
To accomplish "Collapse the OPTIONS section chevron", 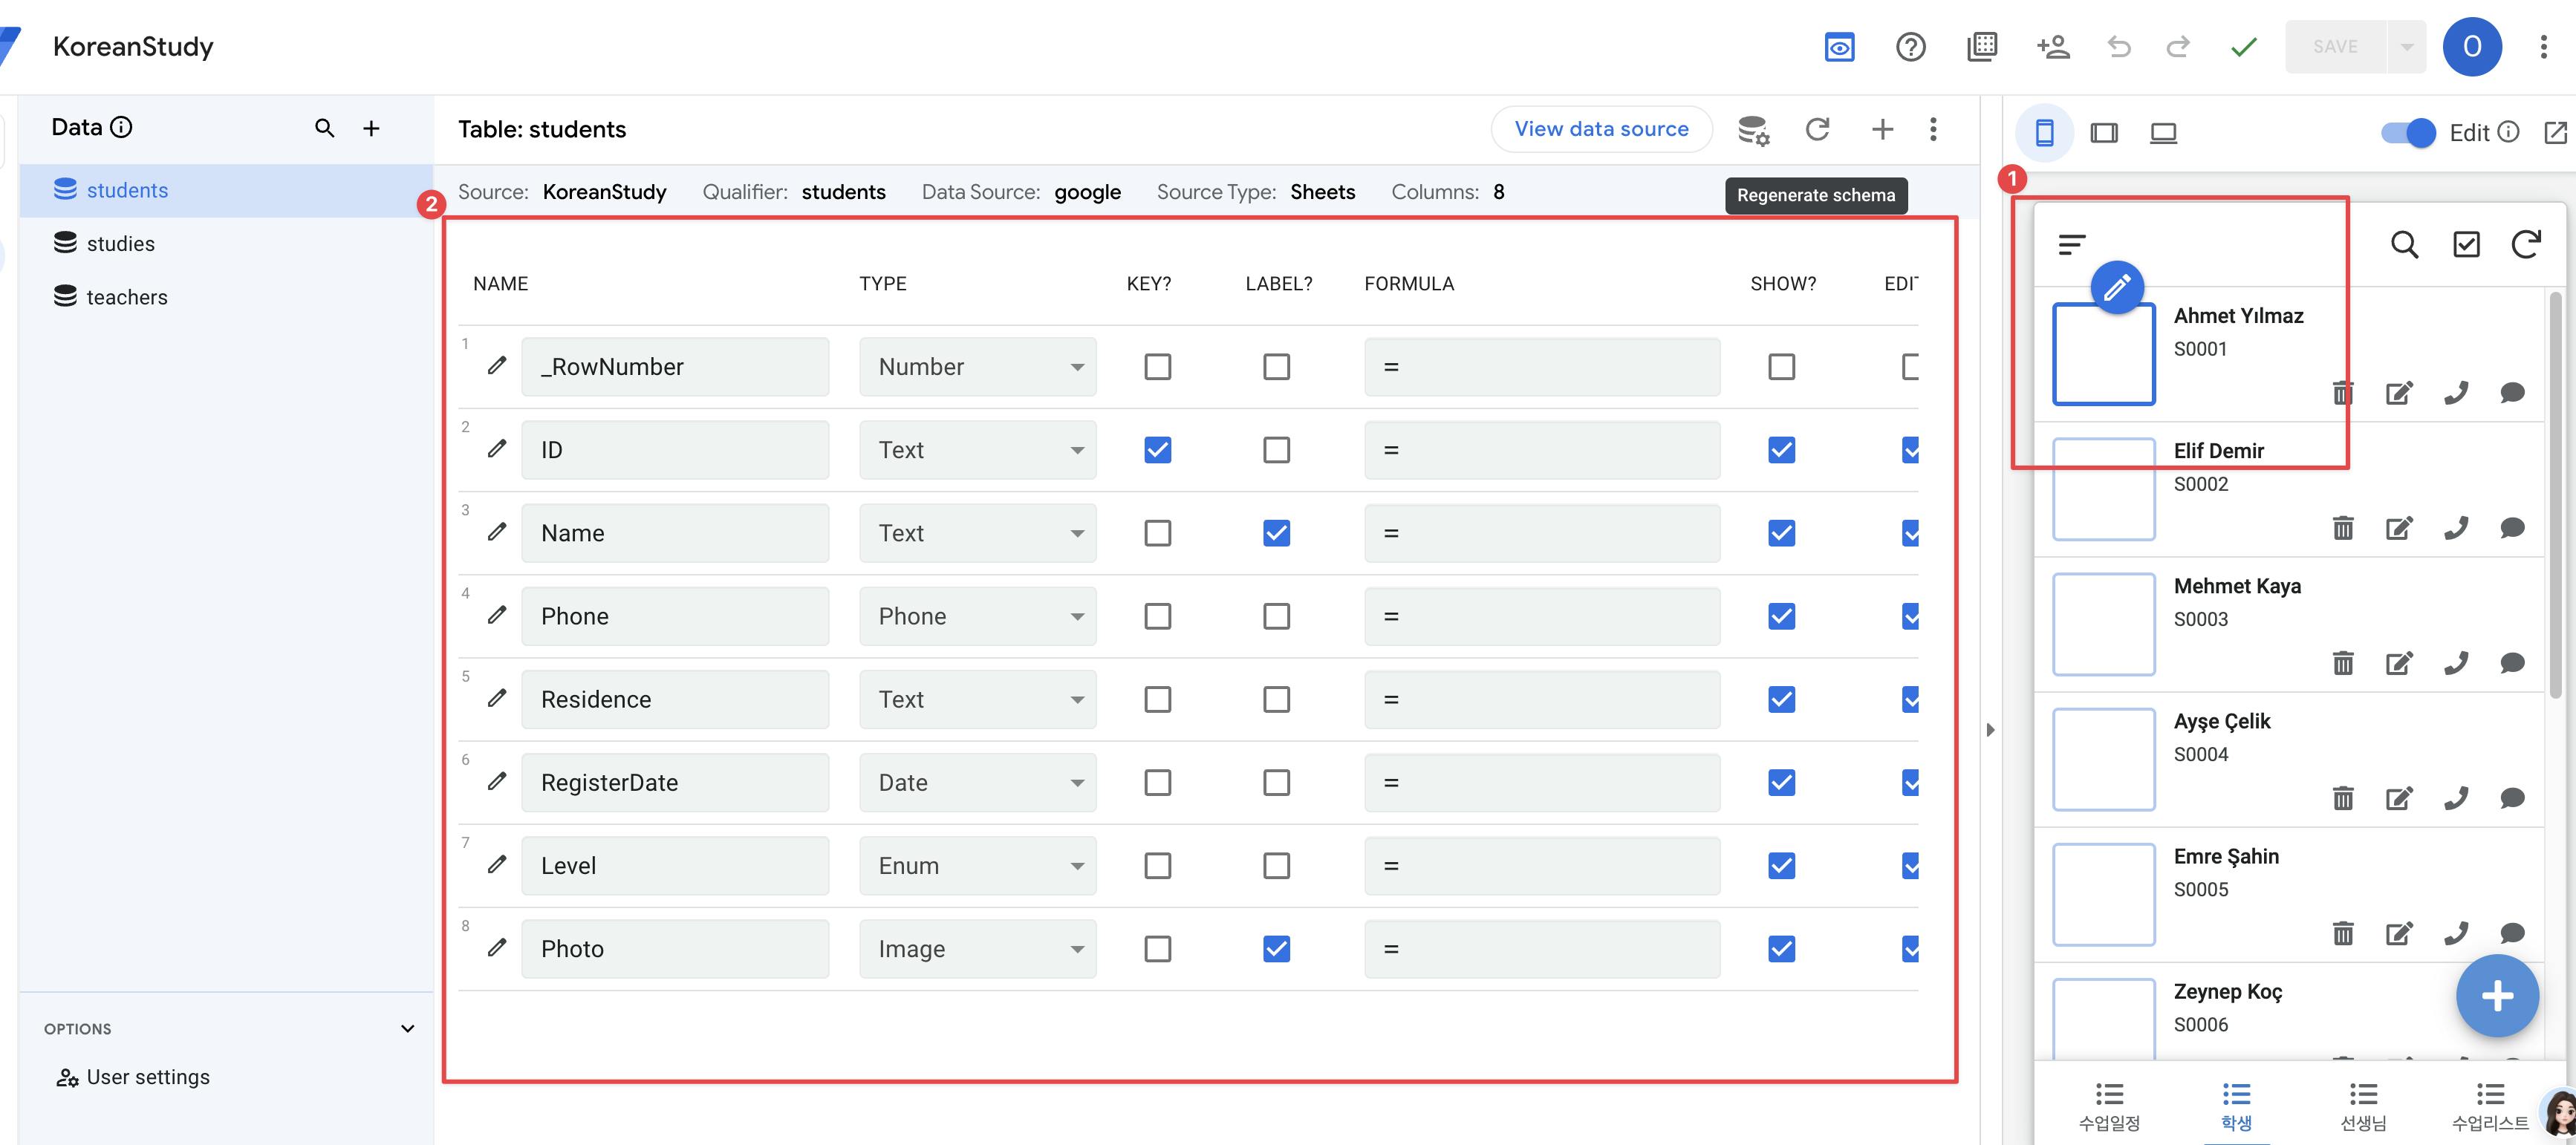I will coord(407,1028).
